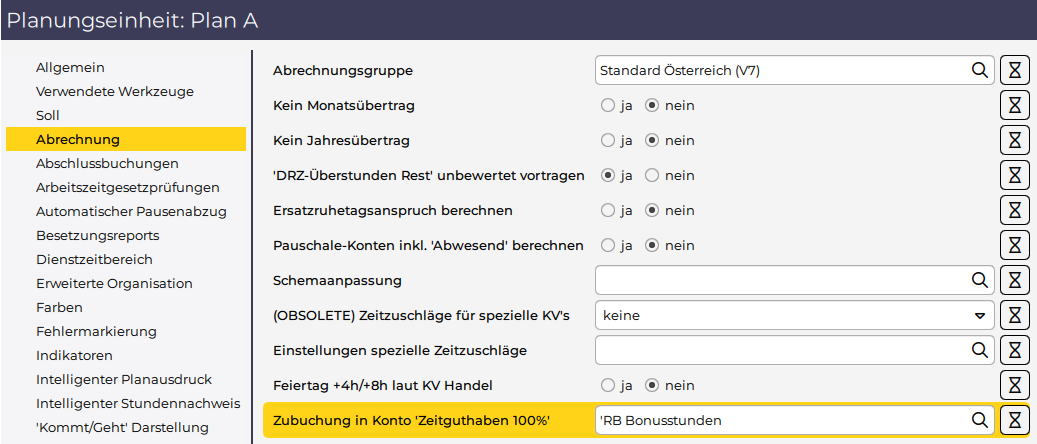This screenshot has width=1037, height=444.
Task: Click the search magnifier in Abrechnungsgruppe field
Action: coord(979,70)
